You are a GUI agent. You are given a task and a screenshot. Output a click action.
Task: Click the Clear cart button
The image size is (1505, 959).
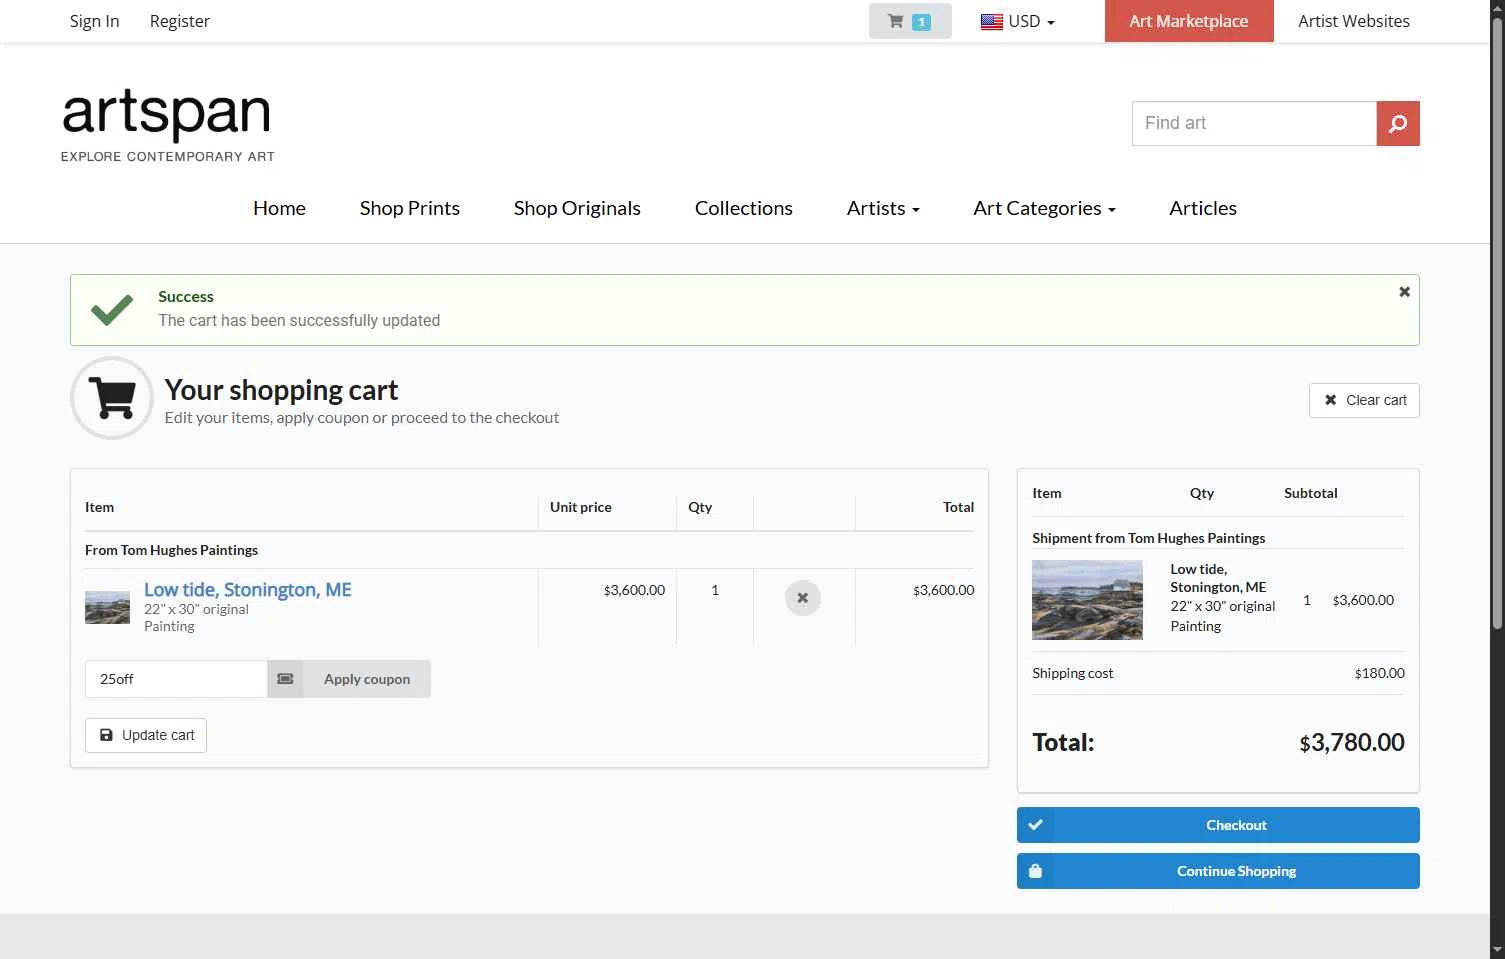coord(1364,400)
